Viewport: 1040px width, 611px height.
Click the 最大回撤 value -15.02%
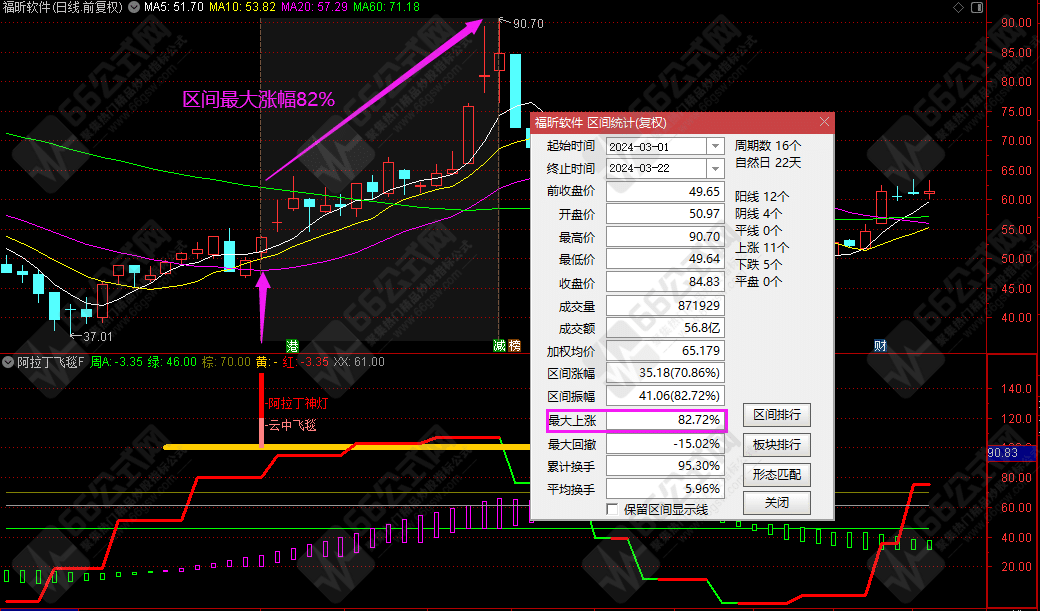tap(666, 443)
